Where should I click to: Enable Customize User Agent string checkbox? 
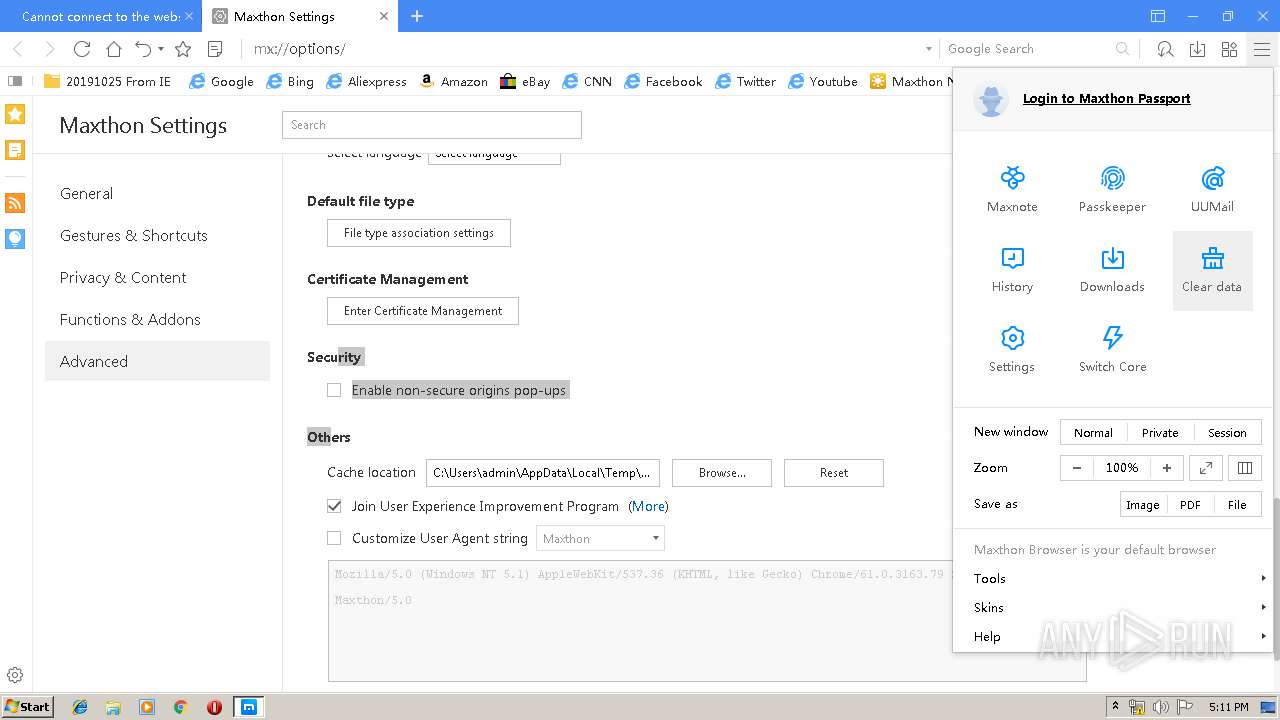(x=334, y=538)
